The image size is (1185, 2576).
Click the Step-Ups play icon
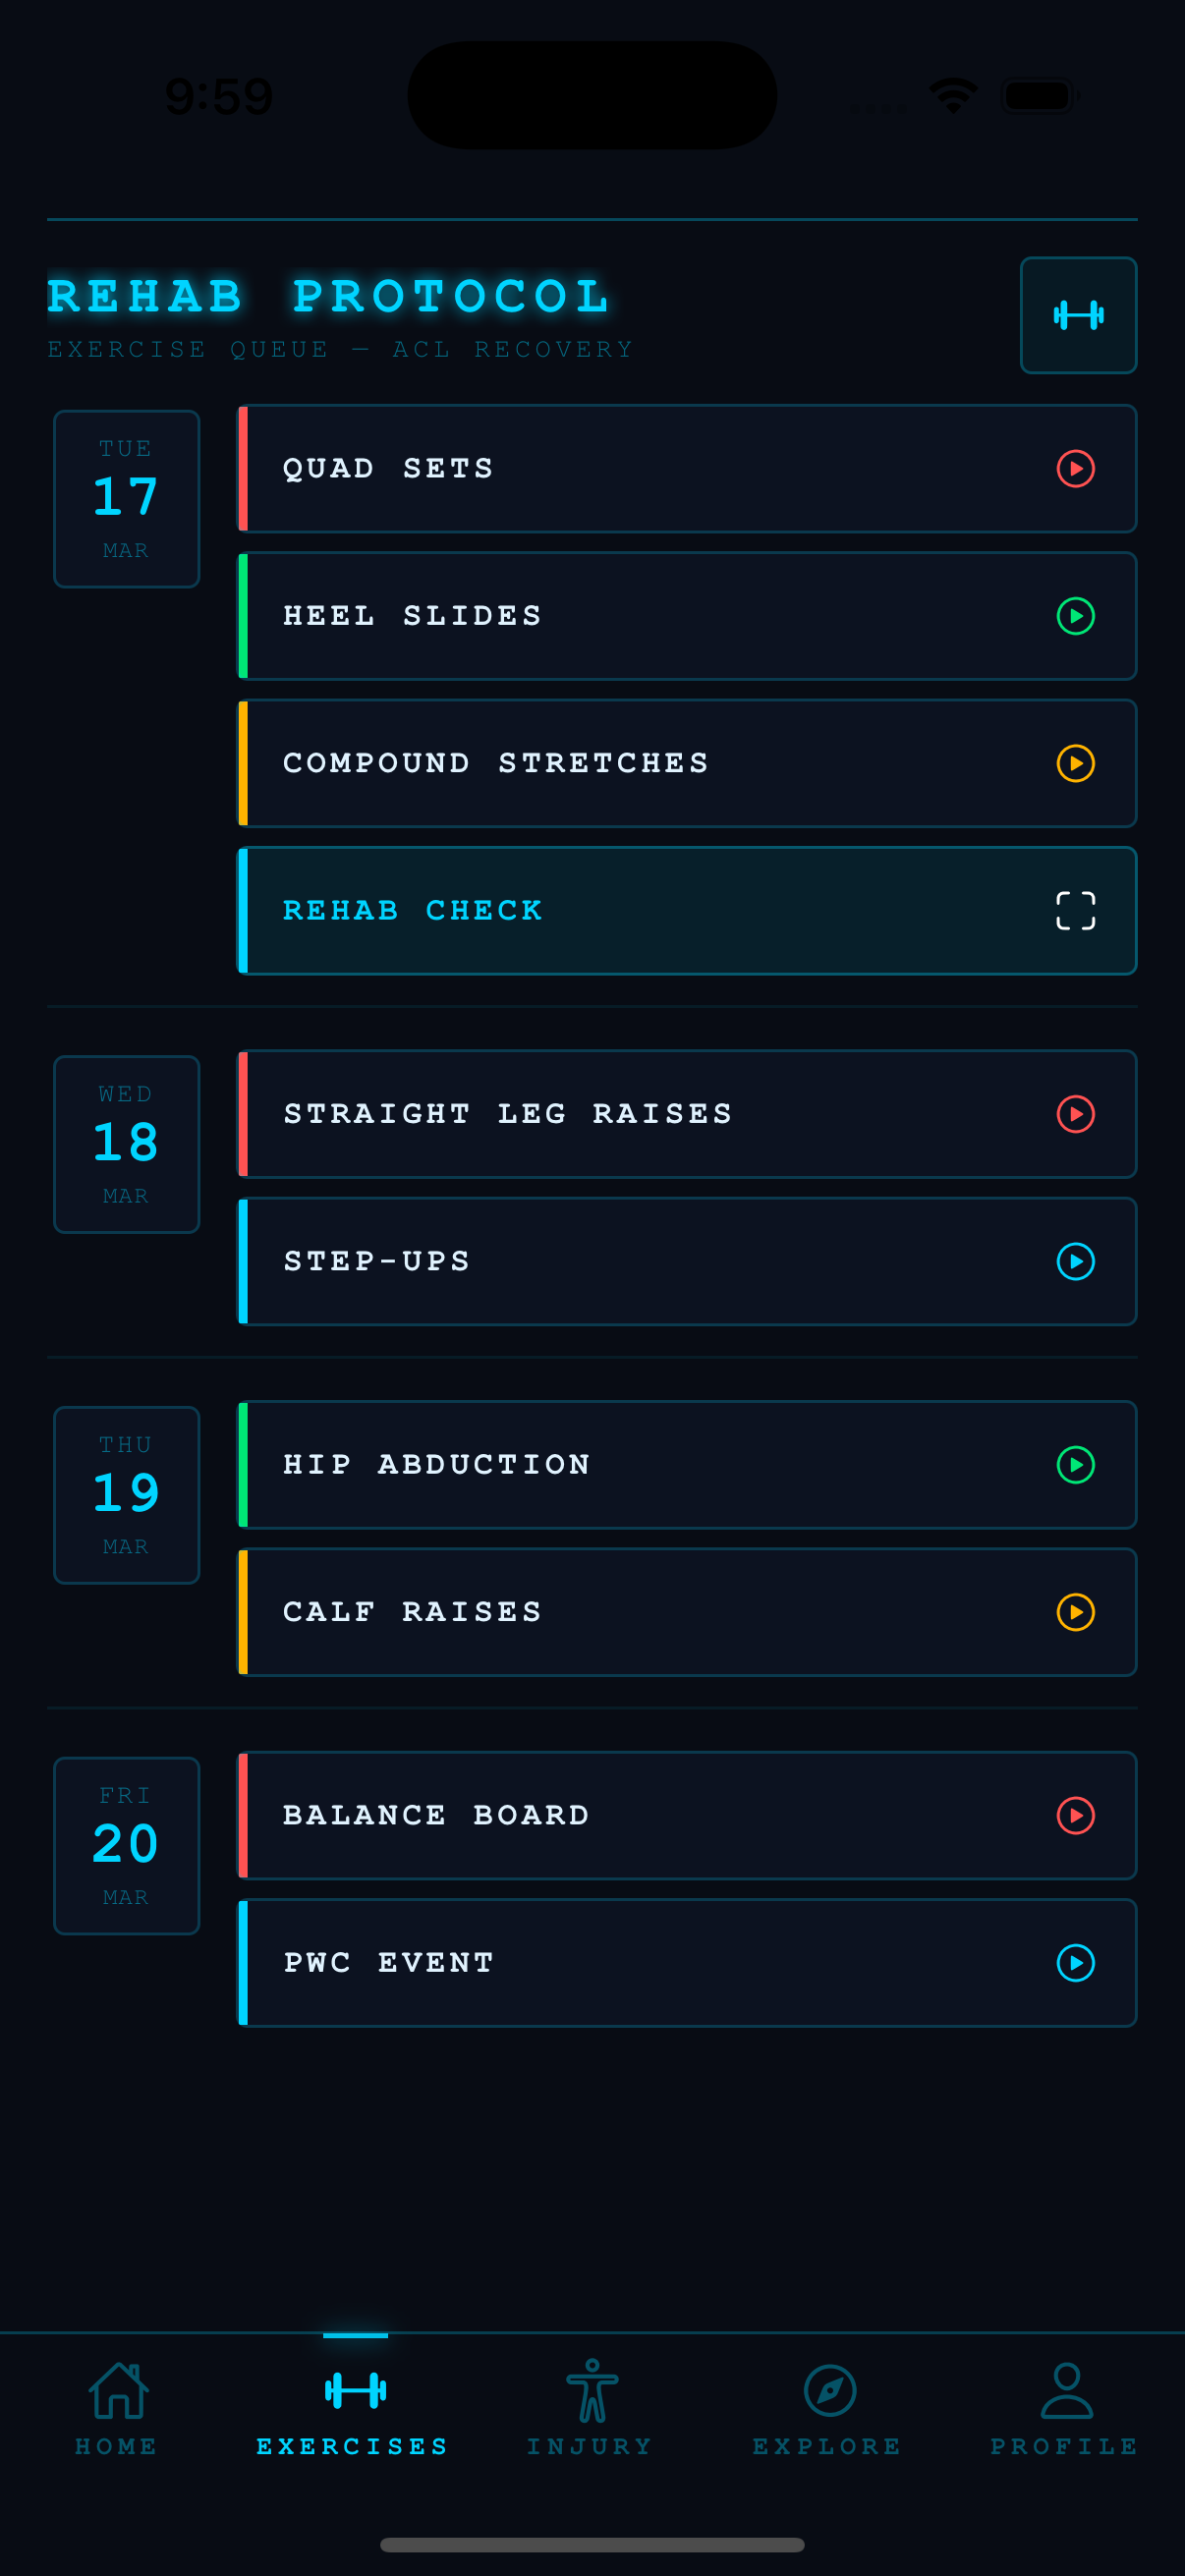click(1075, 1261)
